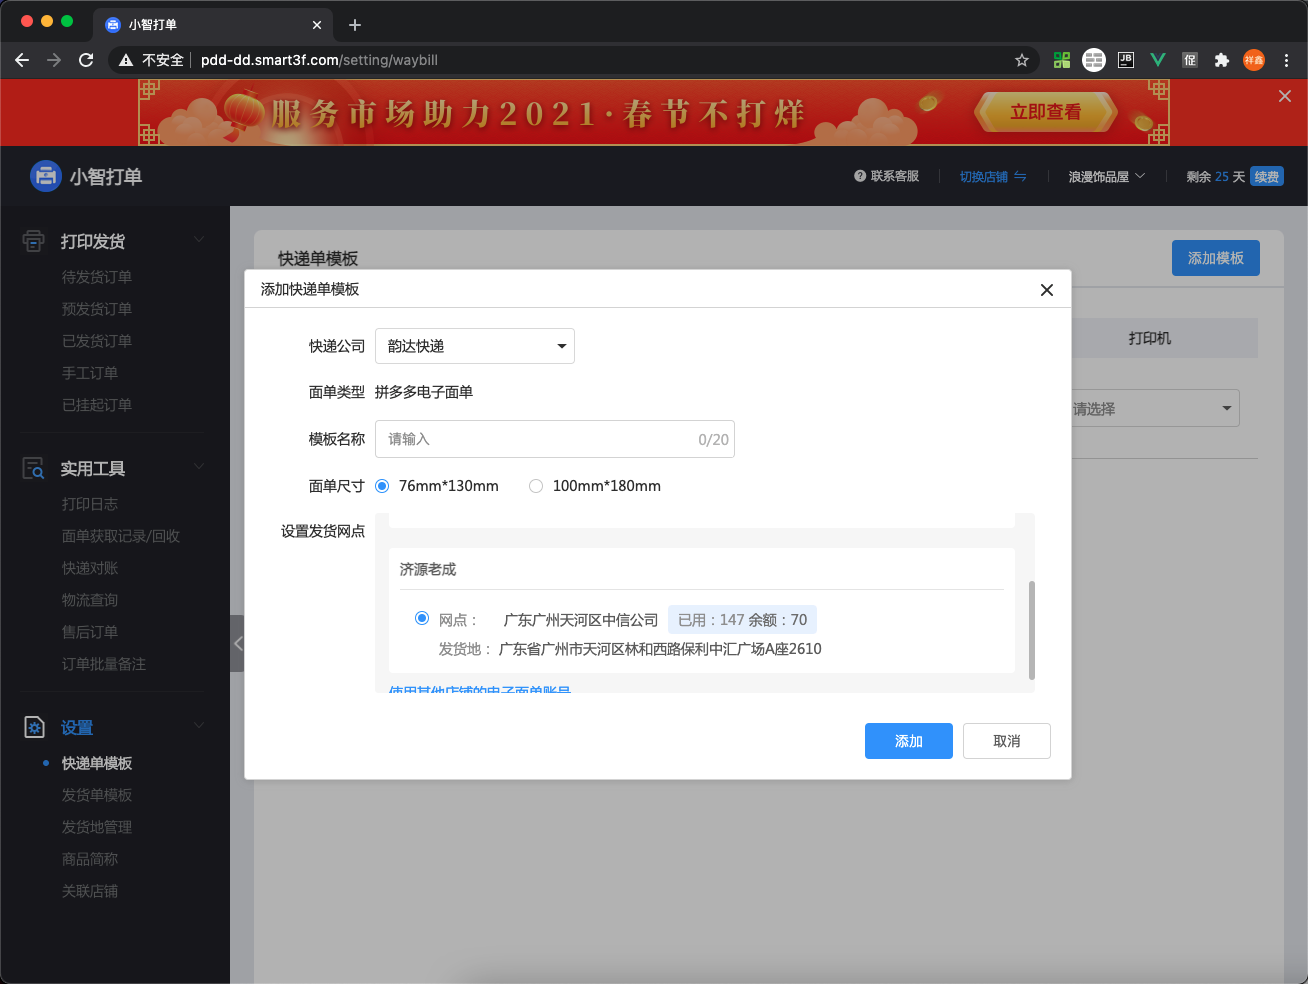This screenshot has width=1308, height=984.
Task: Open 手工订单 in sidebar
Action: click(90, 373)
